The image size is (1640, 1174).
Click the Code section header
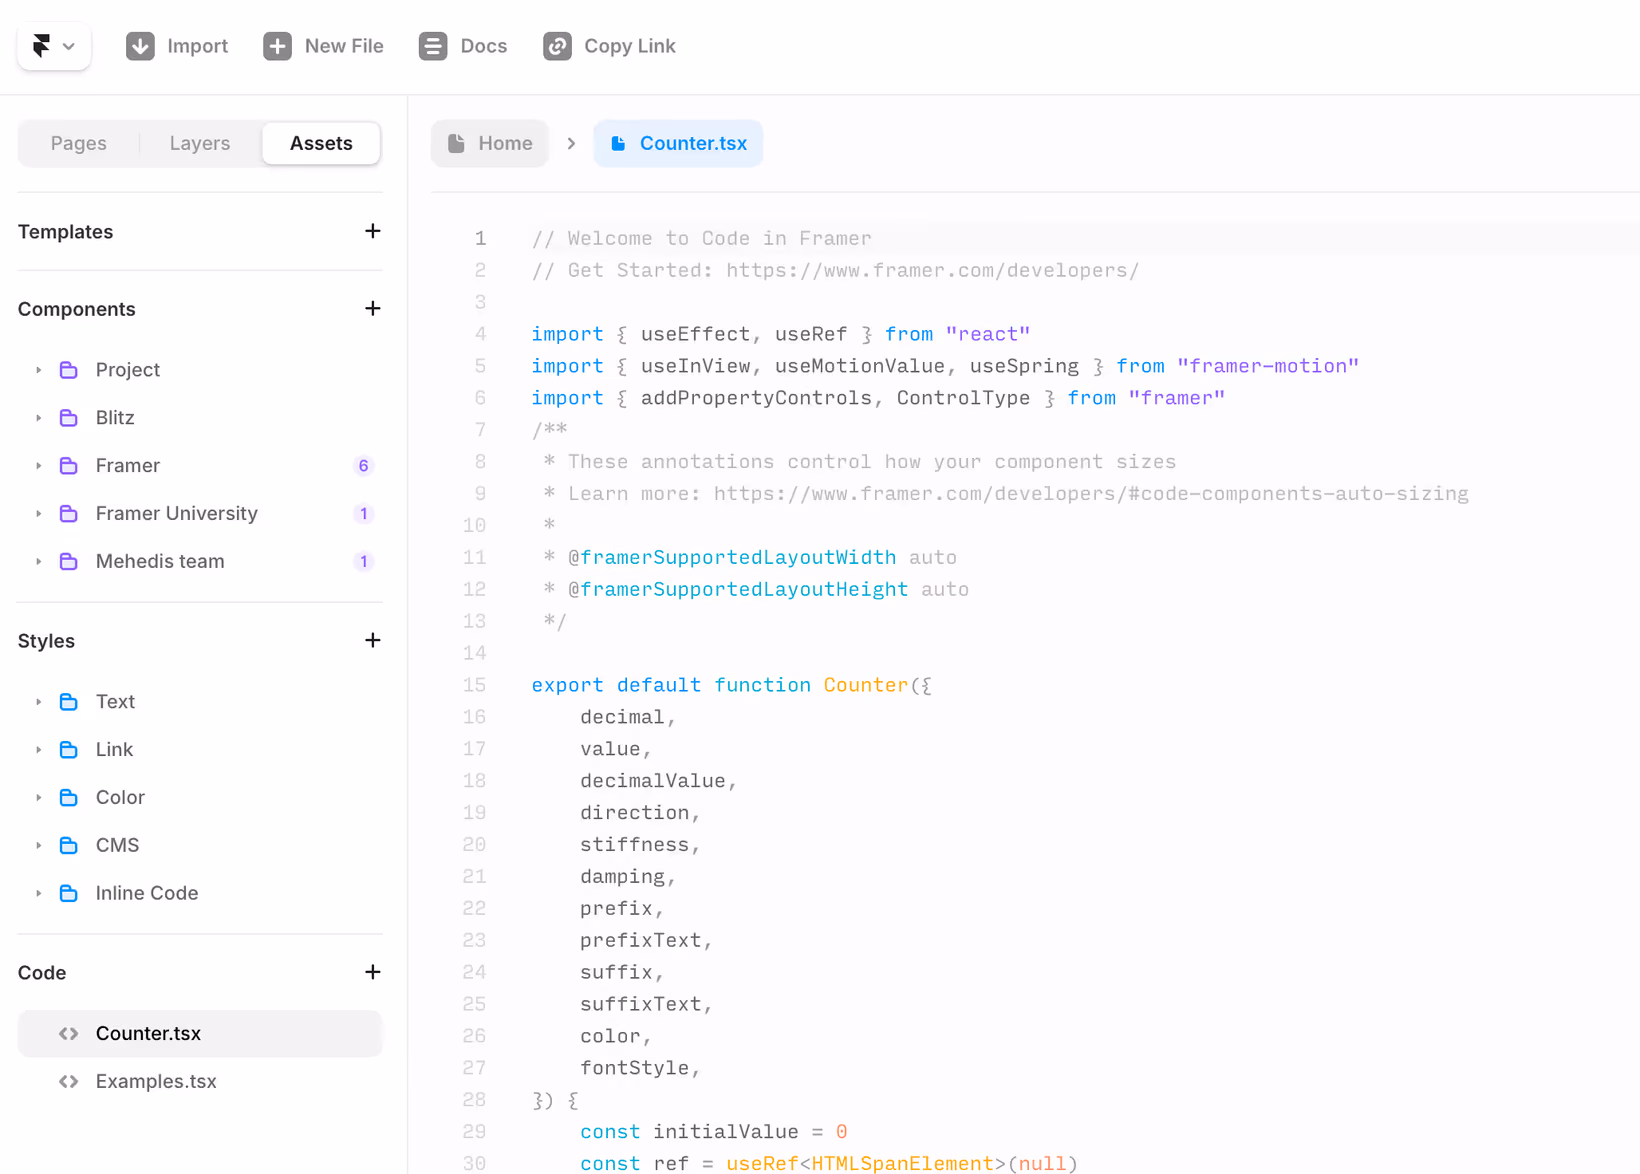(x=42, y=973)
